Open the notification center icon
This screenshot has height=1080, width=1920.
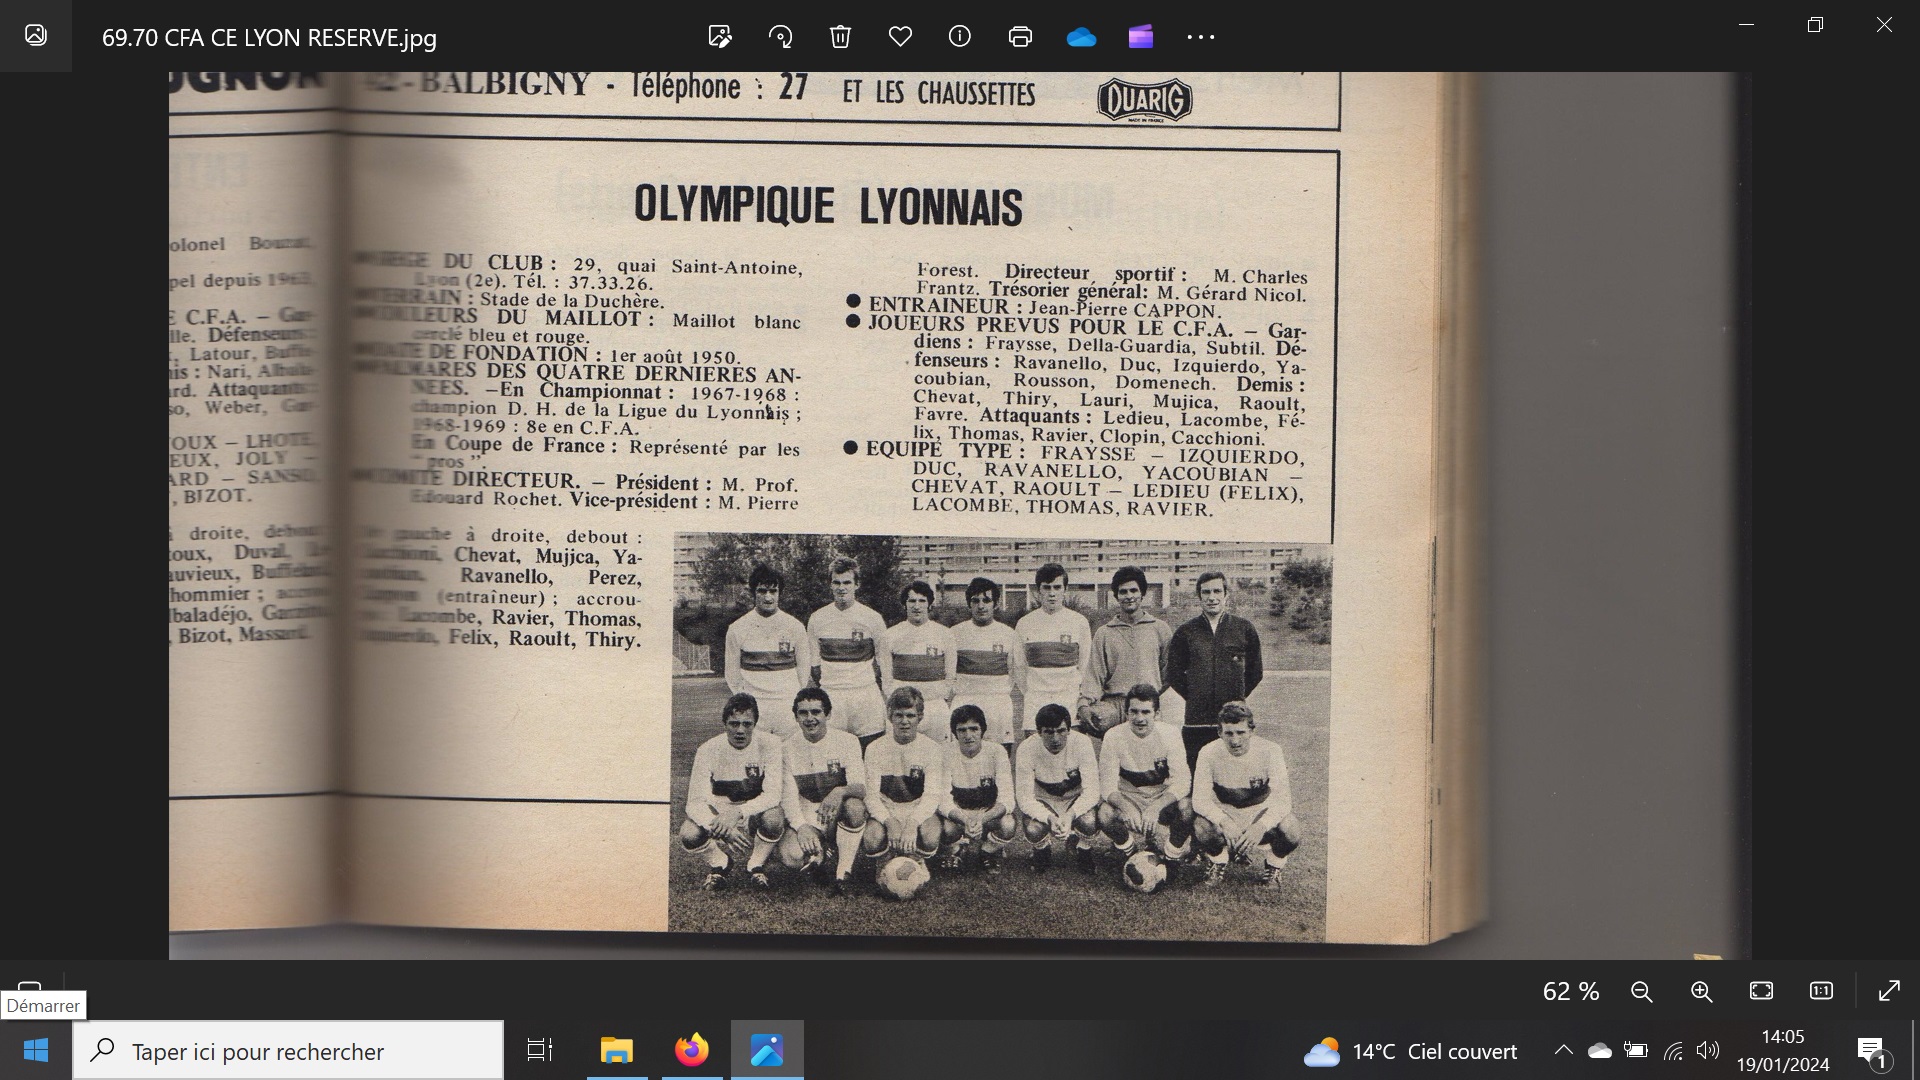click(x=1871, y=1051)
